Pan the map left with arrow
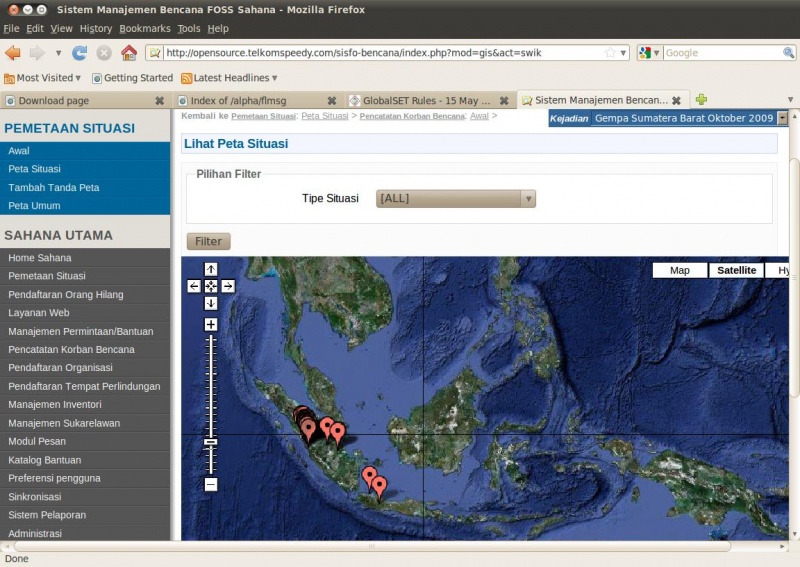Viewport: 800px width, 567px height. click(x=194, y=286)
